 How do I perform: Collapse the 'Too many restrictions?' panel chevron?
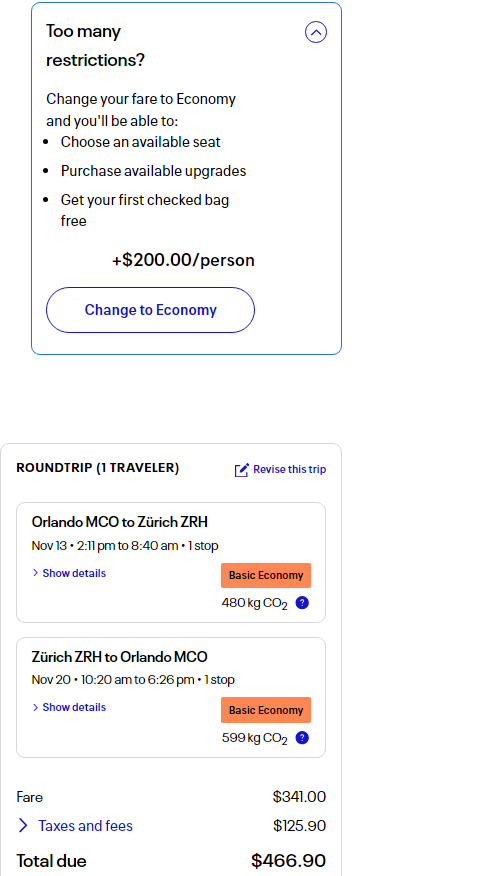point(316,32)
